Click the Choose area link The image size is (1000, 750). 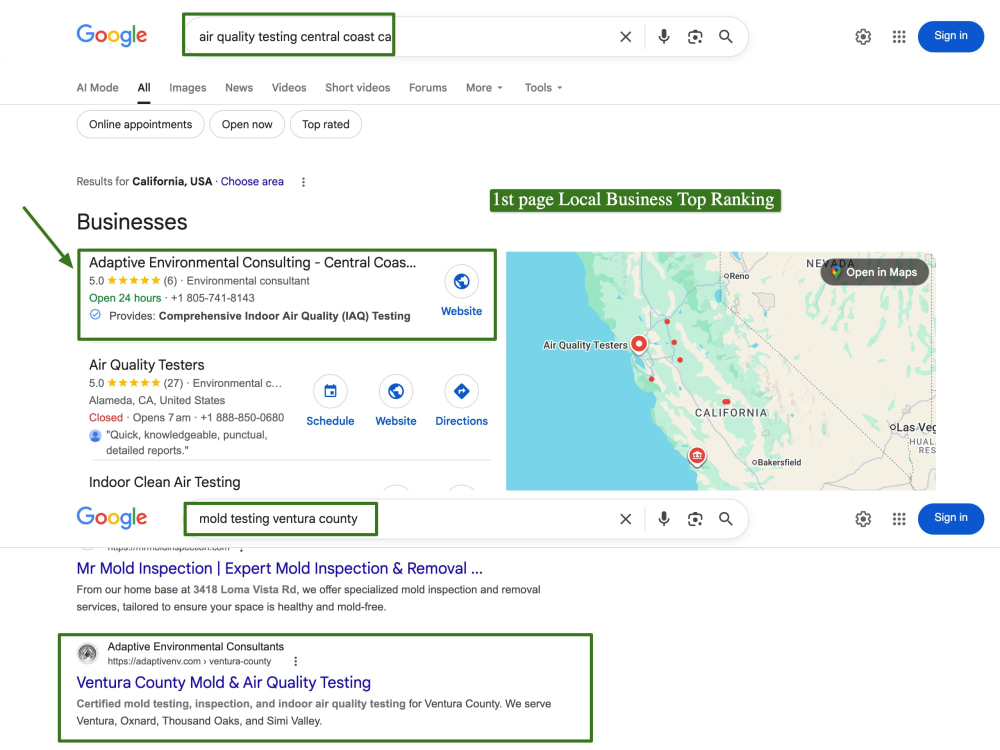coord(252,181)
